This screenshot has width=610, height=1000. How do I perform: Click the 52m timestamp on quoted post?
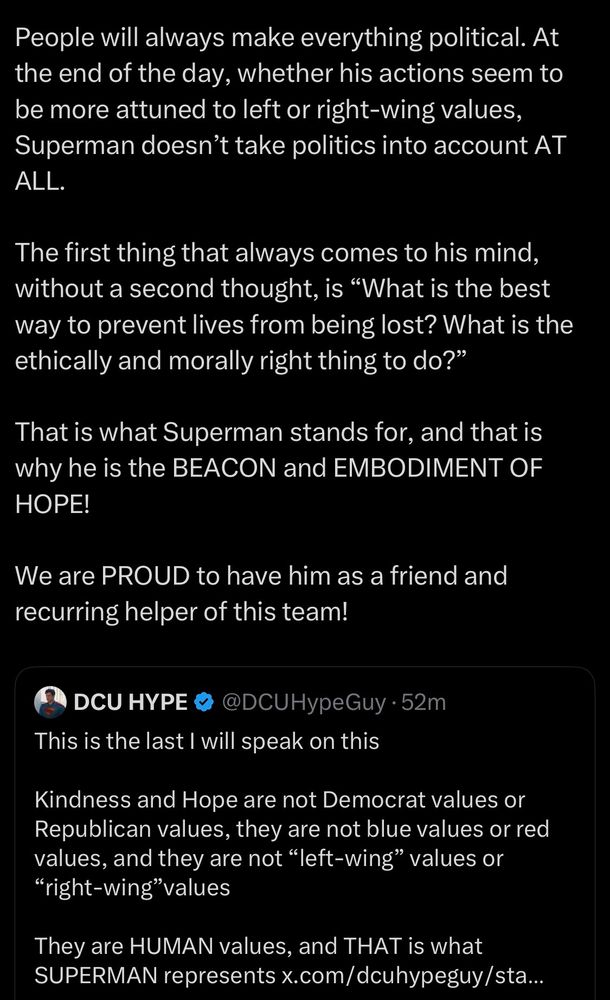coord(424,703)
